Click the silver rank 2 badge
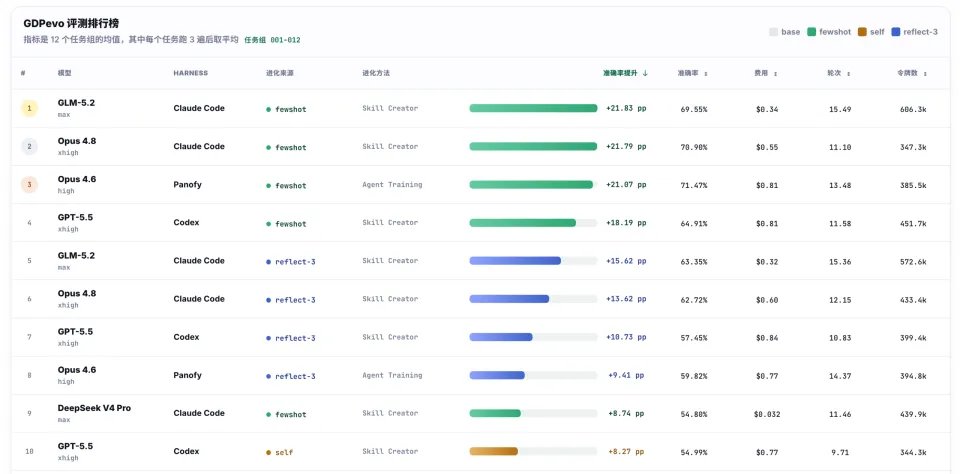Viewport: 960px width, 474px height. pyautogui.click(x=29, y=146)
